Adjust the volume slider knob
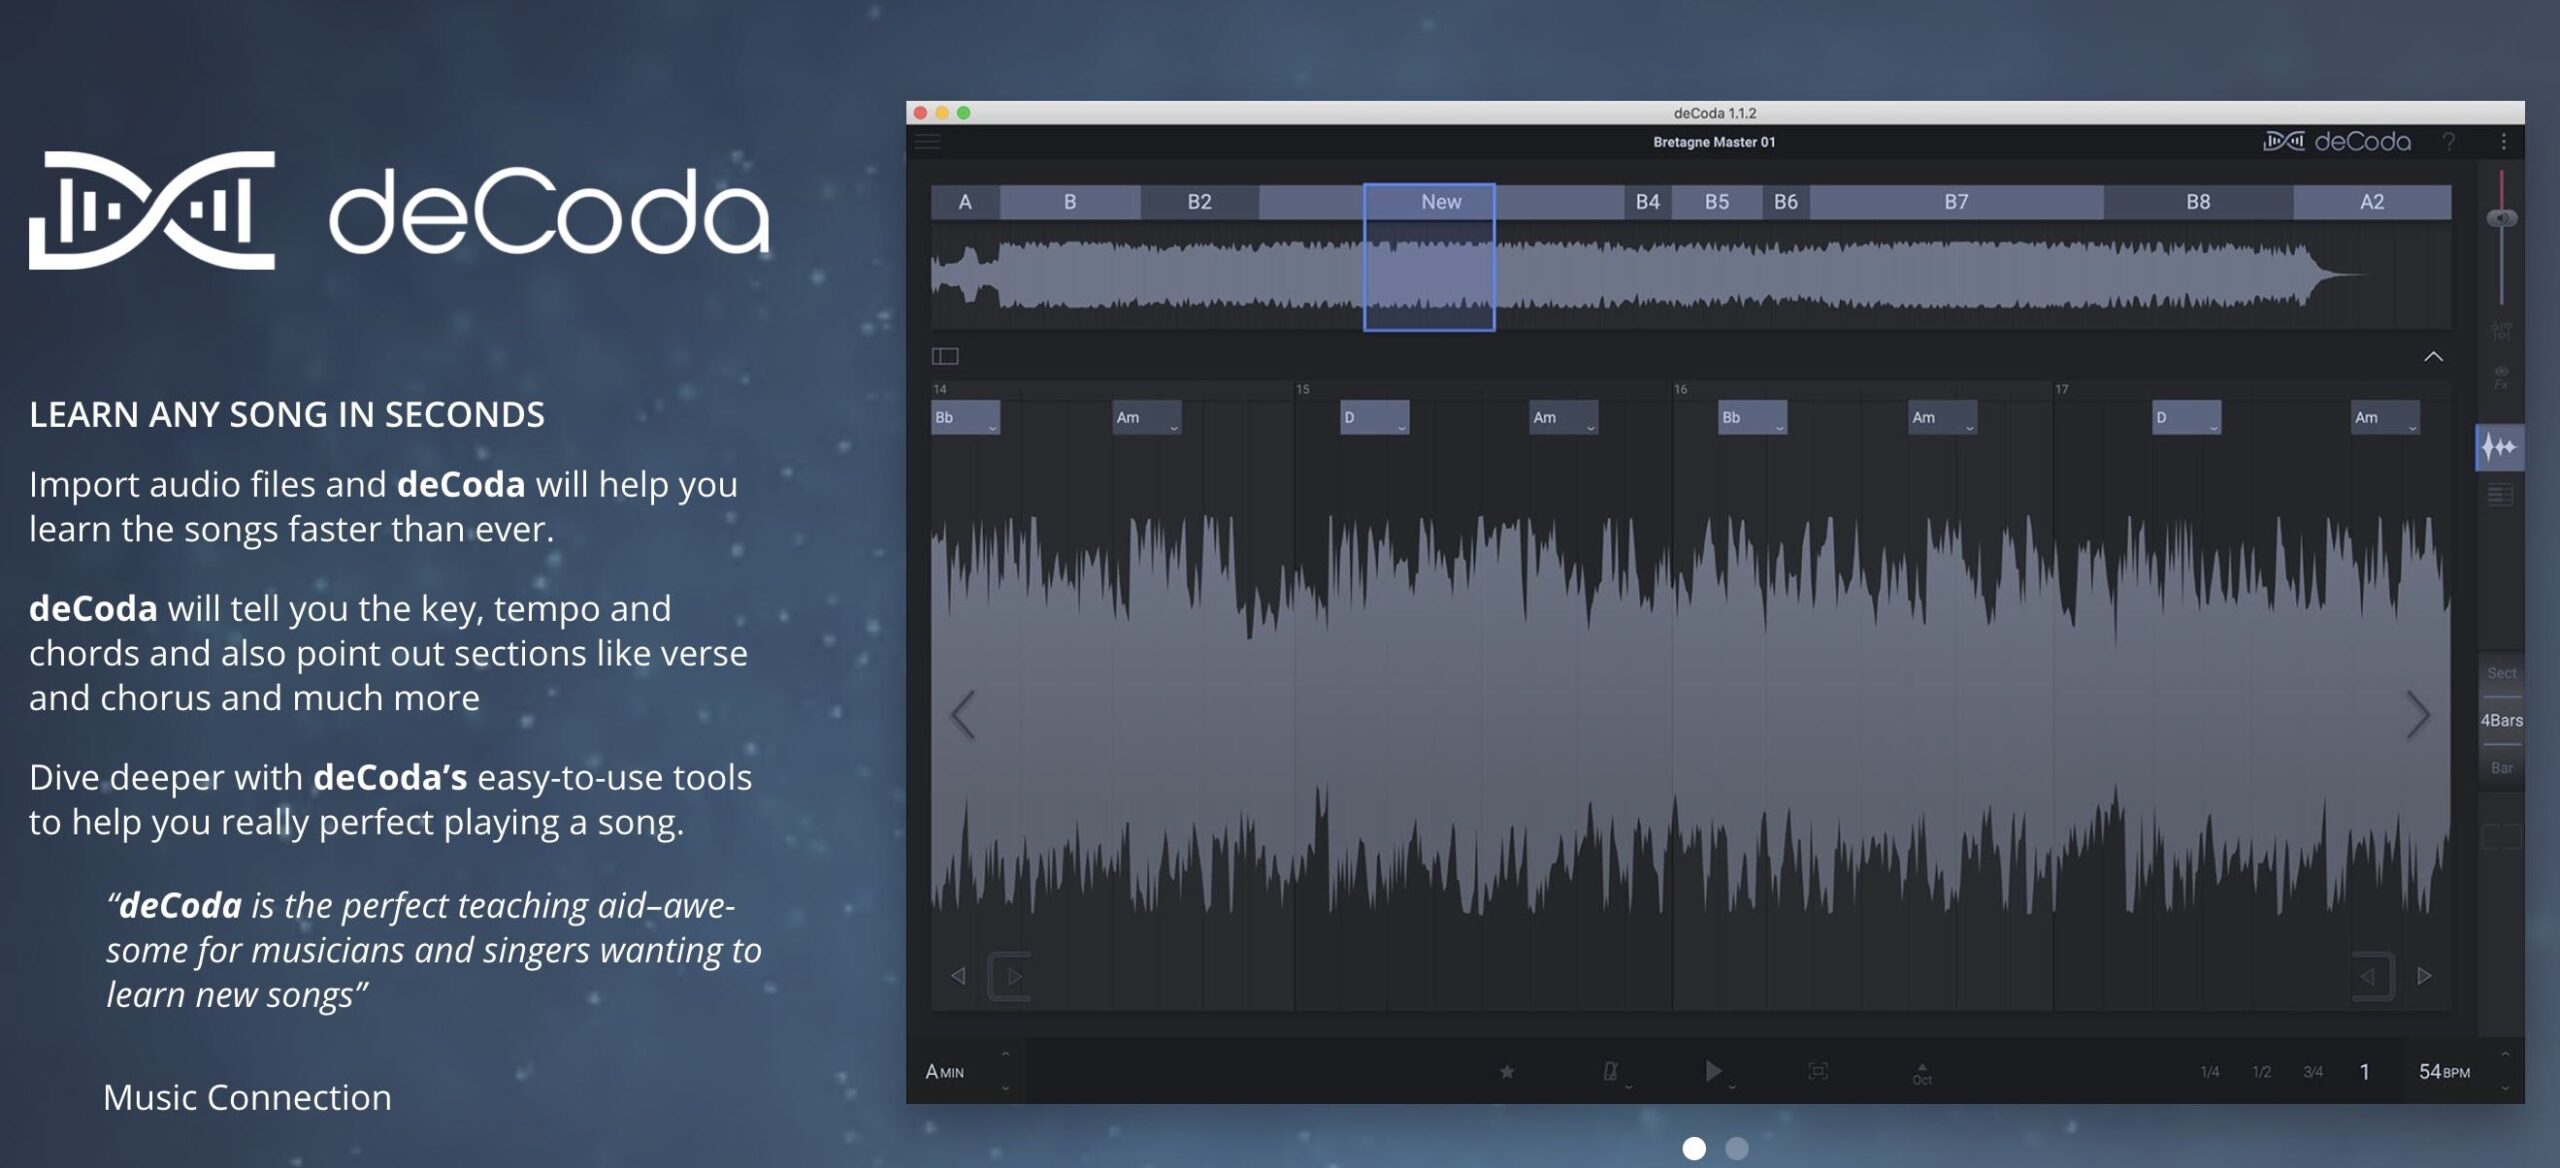The width and height of the screenshot is (2560, 1168). (x=2502, y=218)
